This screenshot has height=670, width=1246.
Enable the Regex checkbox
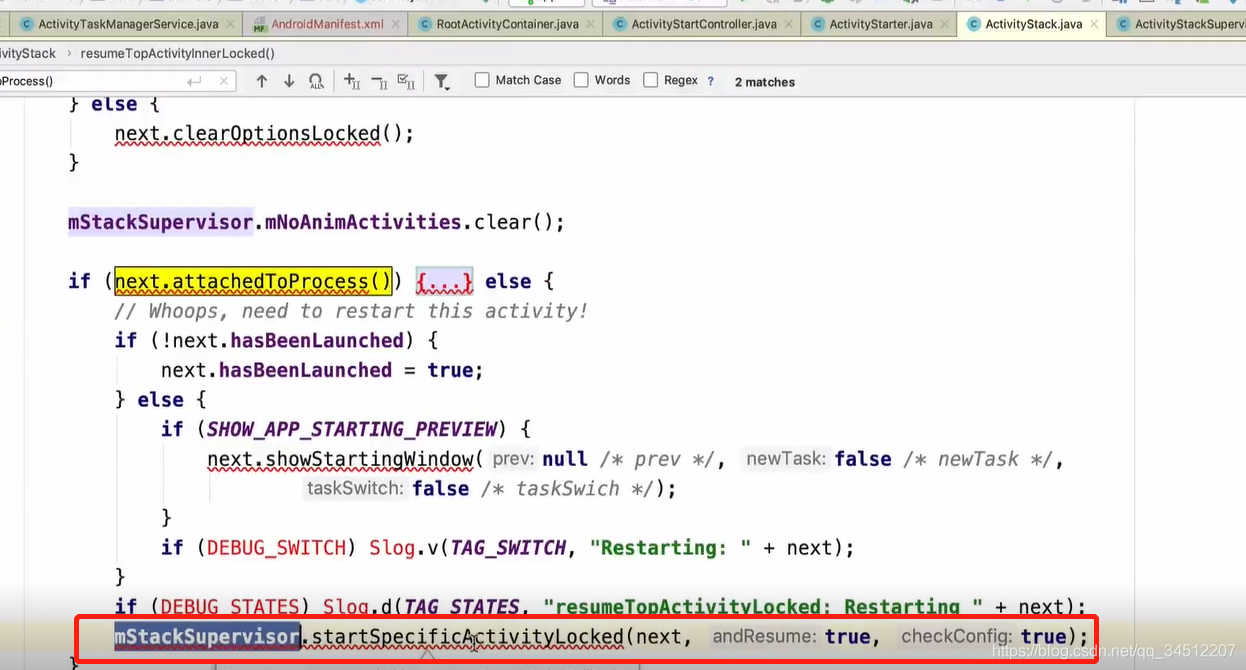point(651,80)
